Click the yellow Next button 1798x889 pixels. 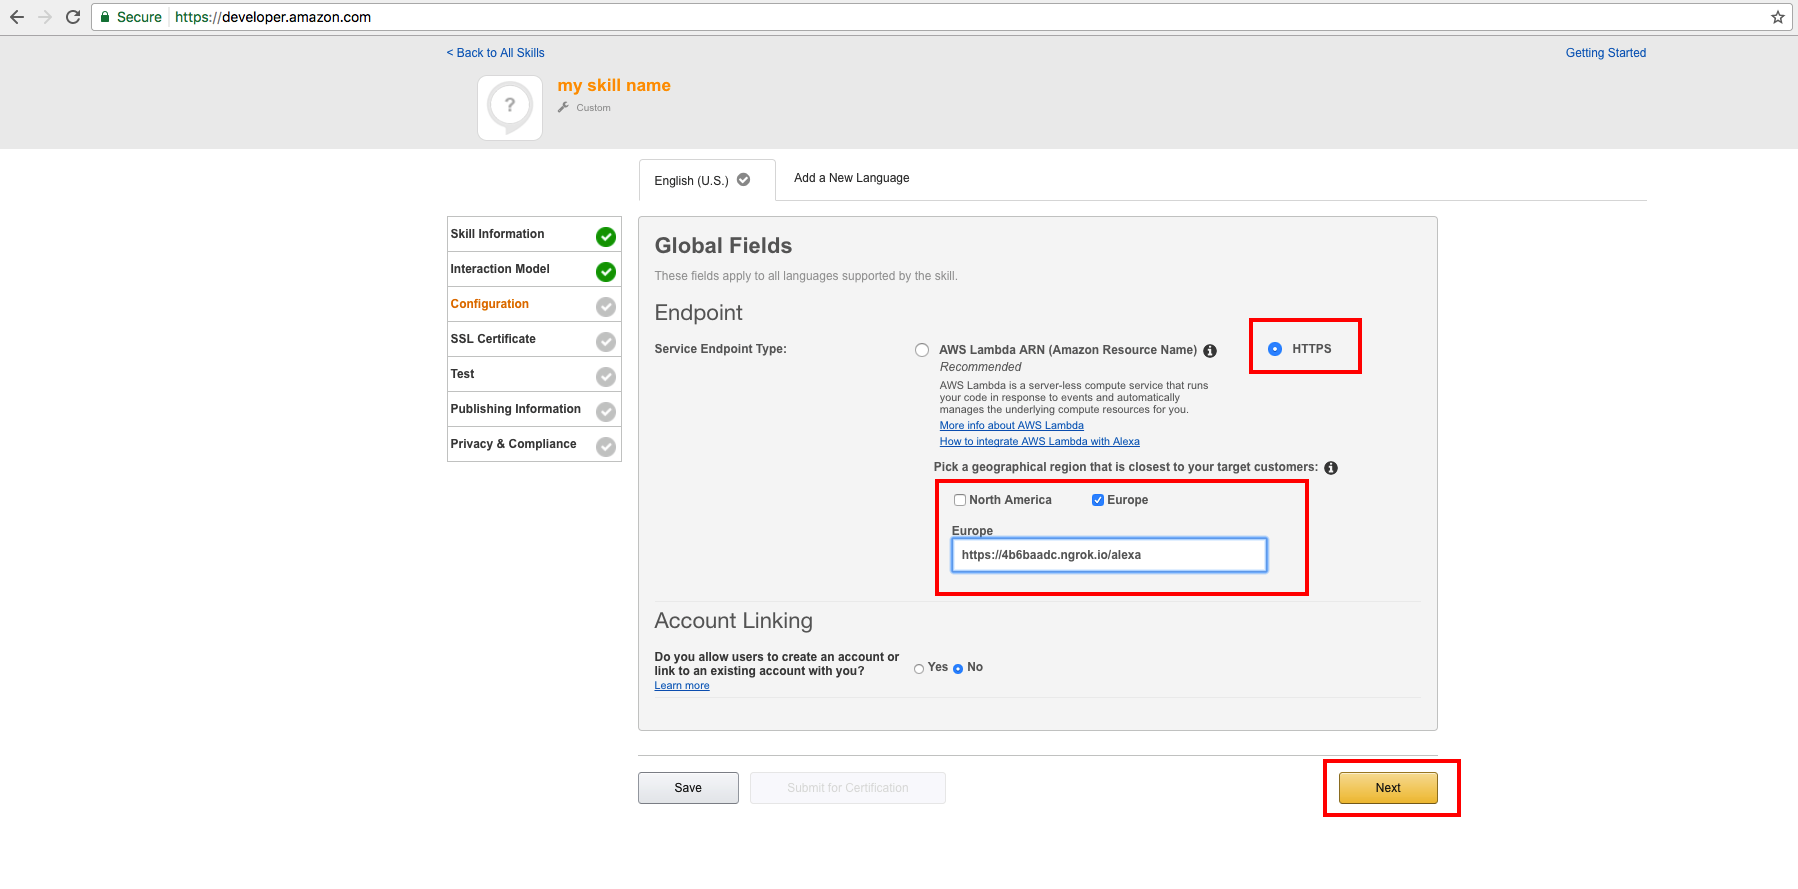tap(1388, 788)
